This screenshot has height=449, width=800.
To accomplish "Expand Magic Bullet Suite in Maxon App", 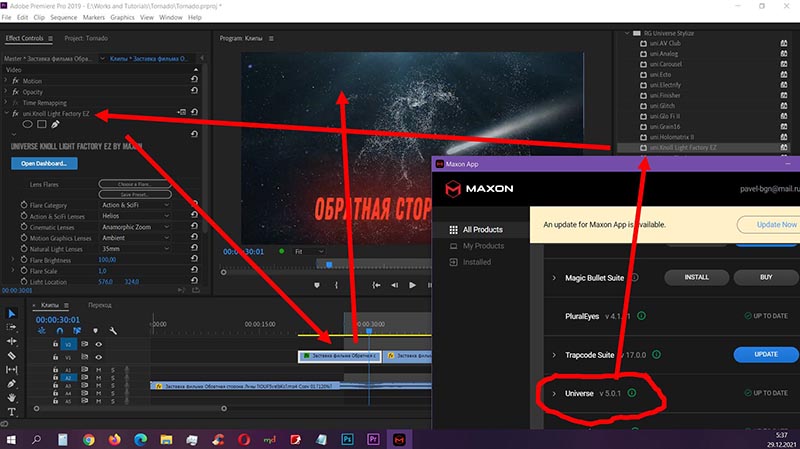I will tap(554, 278).
